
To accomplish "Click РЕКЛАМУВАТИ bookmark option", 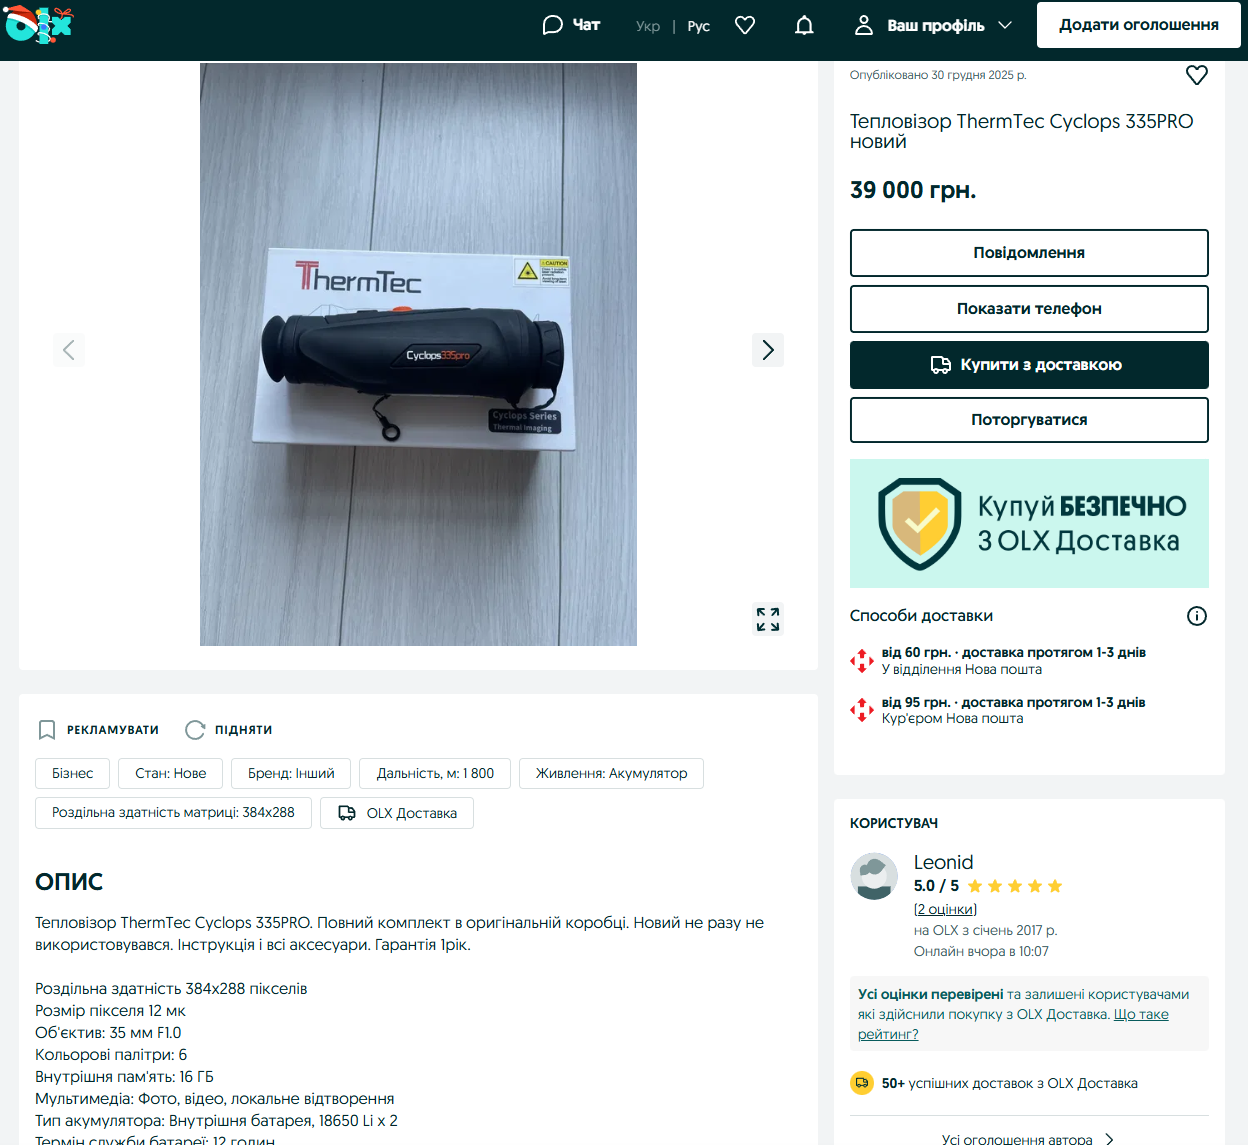I will tap(99, 730).
